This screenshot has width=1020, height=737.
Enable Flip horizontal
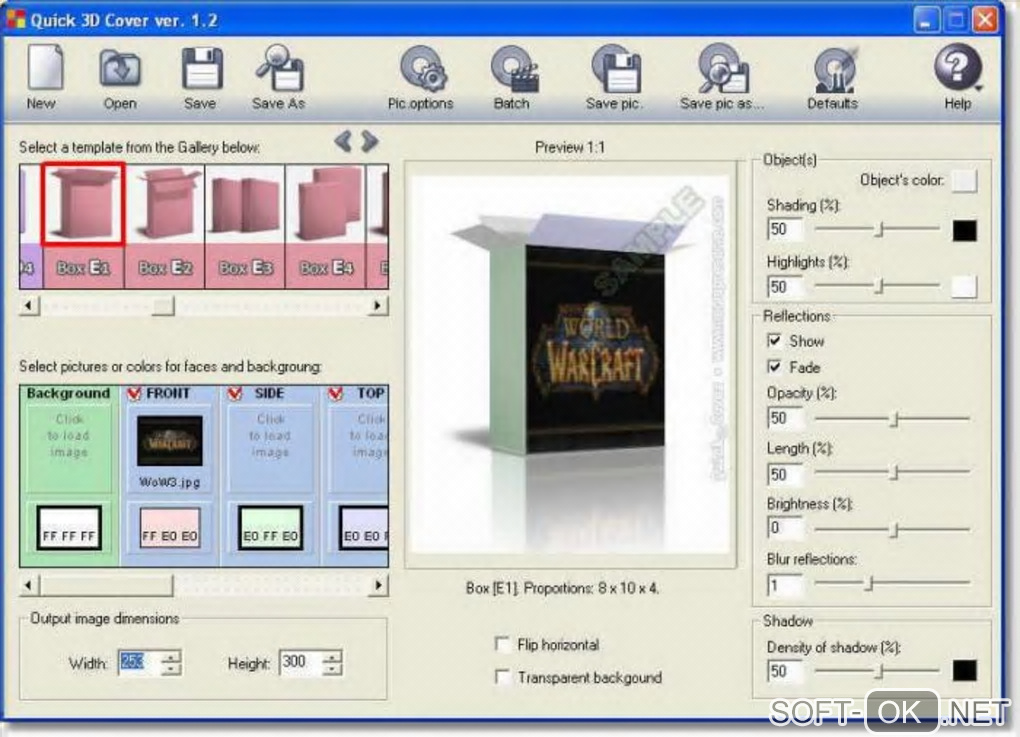click(x=502, y=644)
